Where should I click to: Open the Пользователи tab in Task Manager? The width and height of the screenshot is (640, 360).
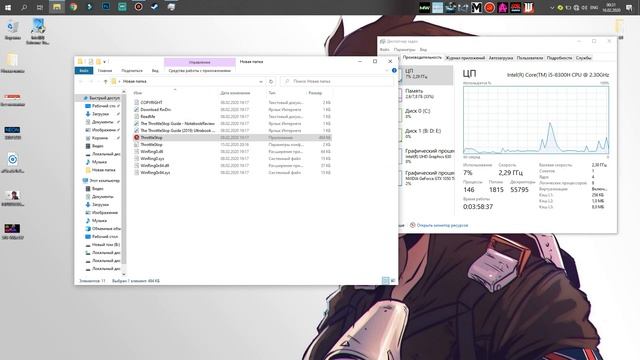(x=530, y=58)
